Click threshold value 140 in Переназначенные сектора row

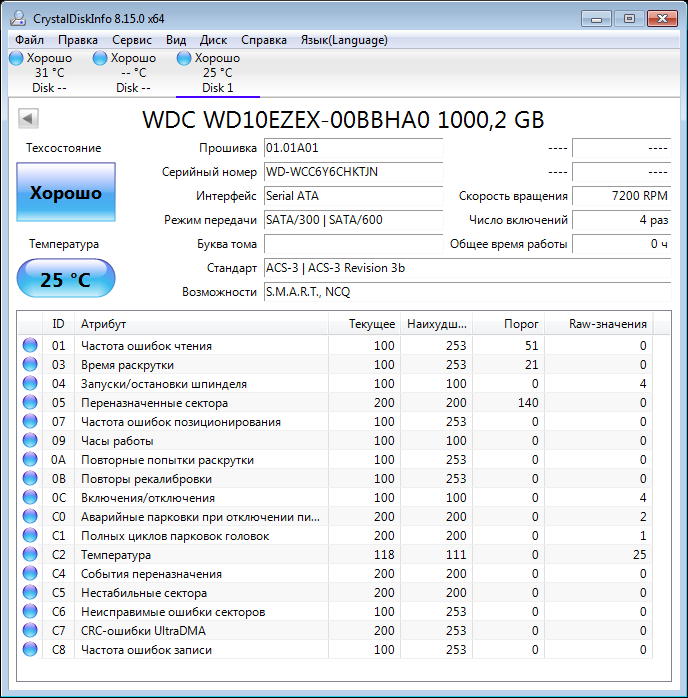coord(528,403)
